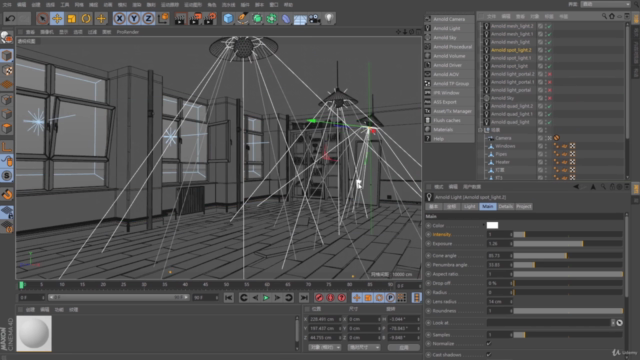Image resolution: width=640 pixels, height=360 pixels.
Task: Search objects with magnifier icon
Action: pyautogui.click(x=604, y=16)
